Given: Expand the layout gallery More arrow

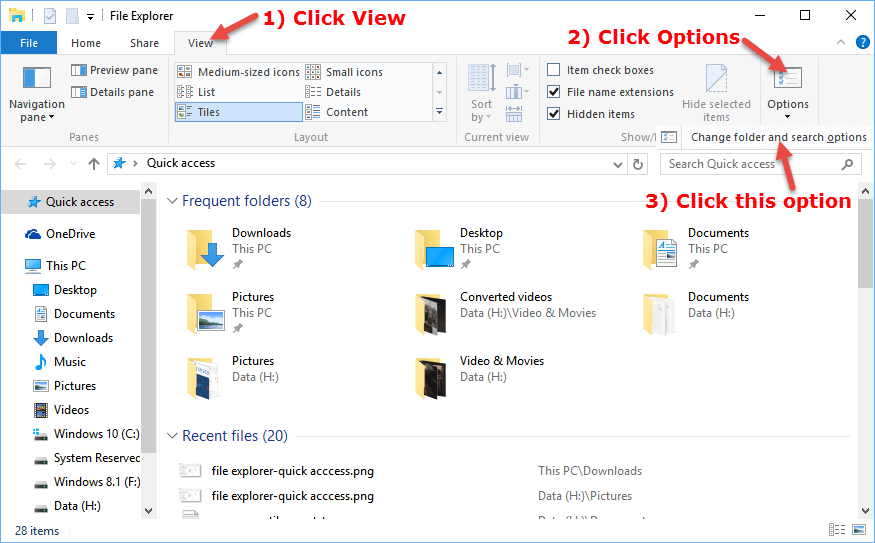Looking at the screenshot, I should coord(440,112).
